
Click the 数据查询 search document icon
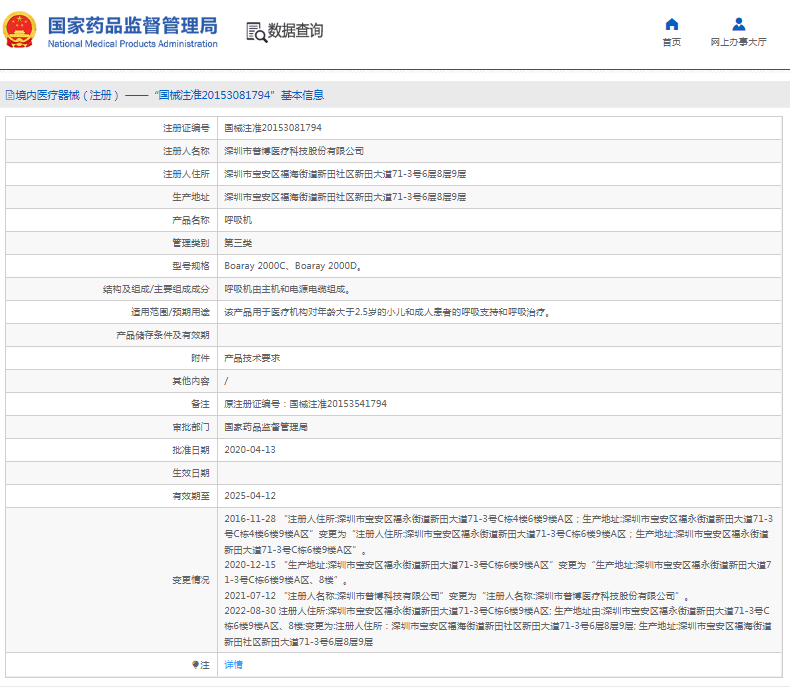[256, 32]
